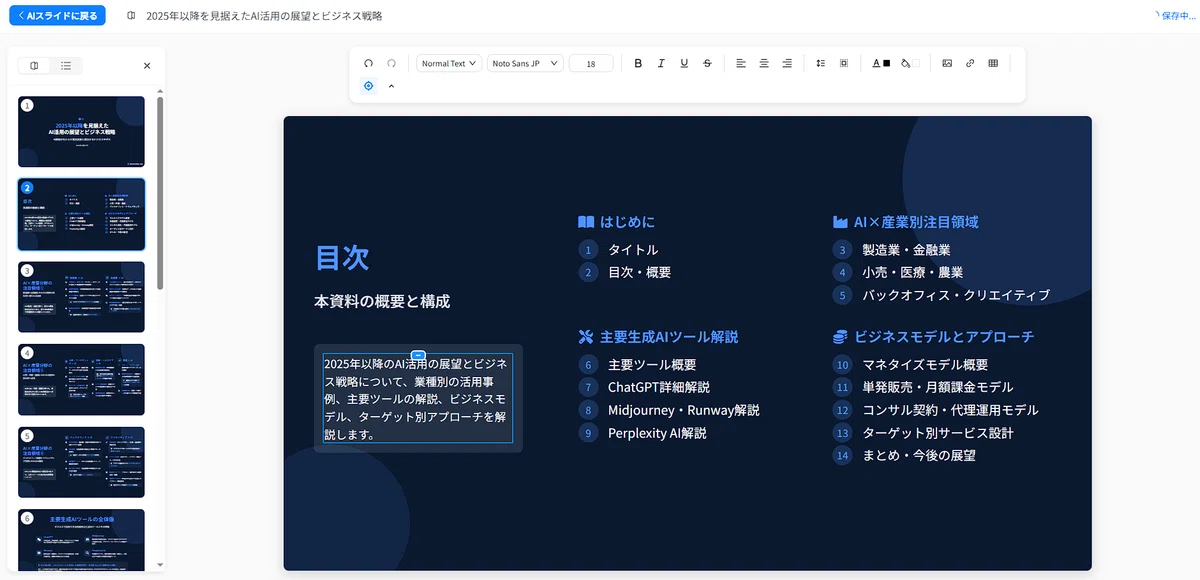This screenshot has width=1200, height=580.
Task: Click the ビジネスモデルとアプローチ section heading
Action: (x=944, y=337)
